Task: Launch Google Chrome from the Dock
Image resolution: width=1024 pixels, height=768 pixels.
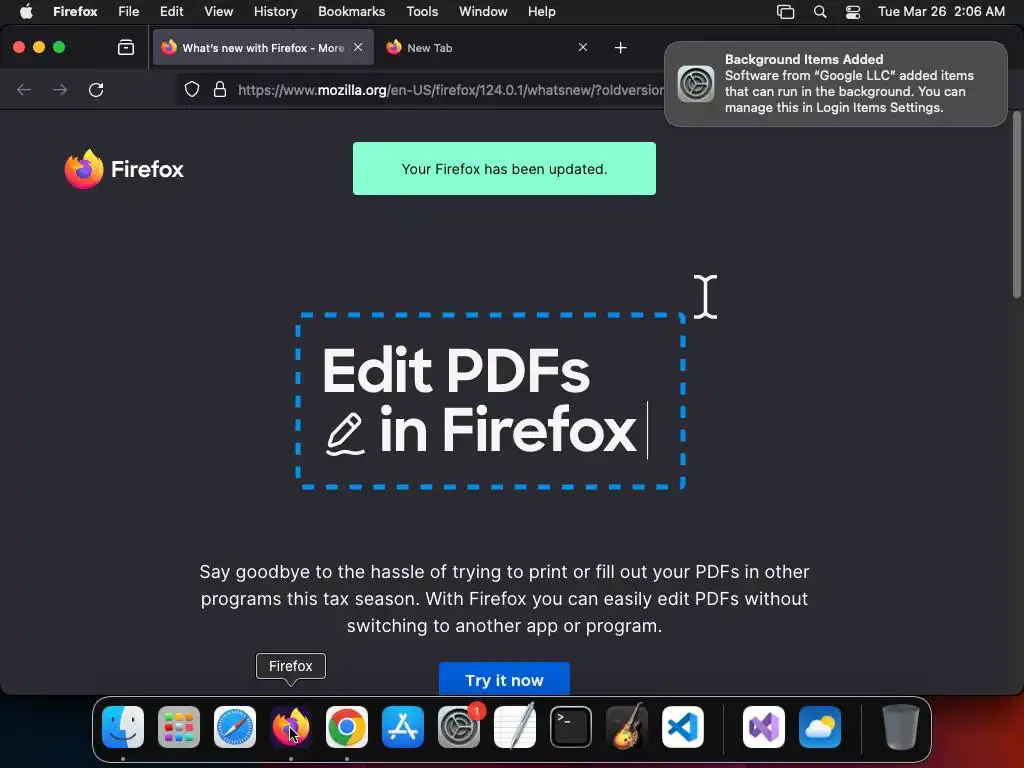Action: point(347,727)
